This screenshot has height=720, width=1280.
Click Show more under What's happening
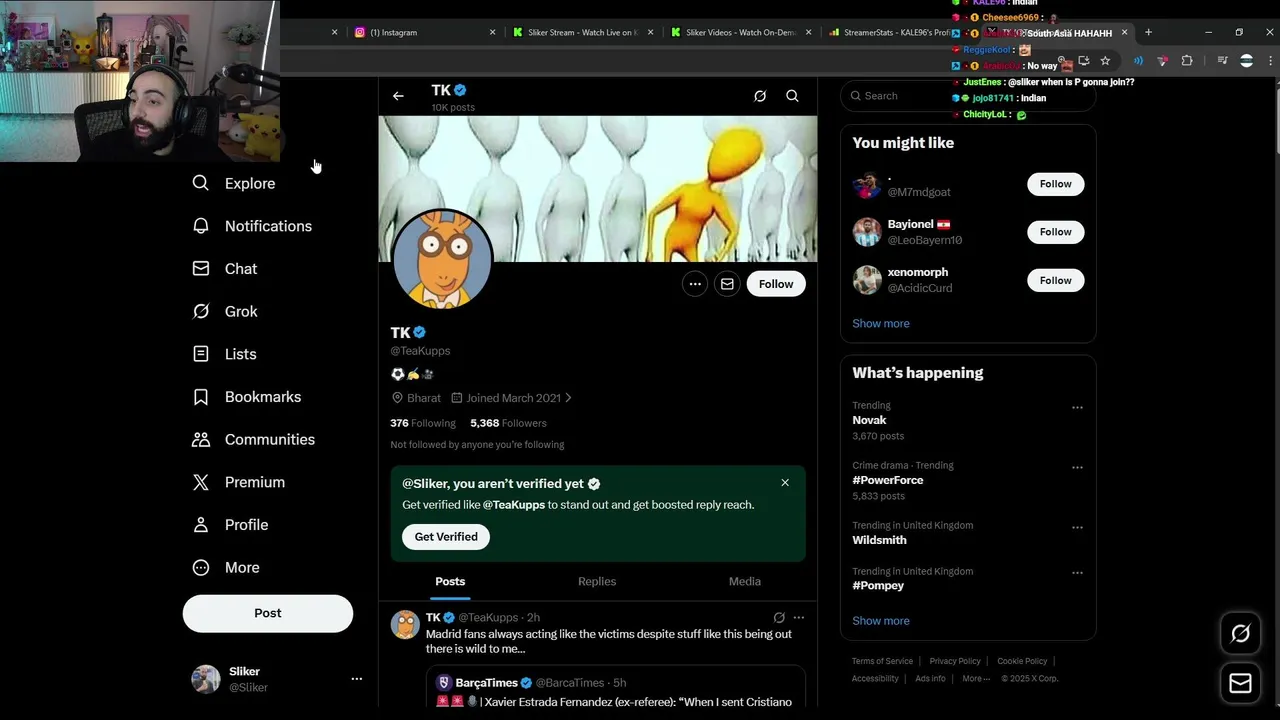[881, 621]
